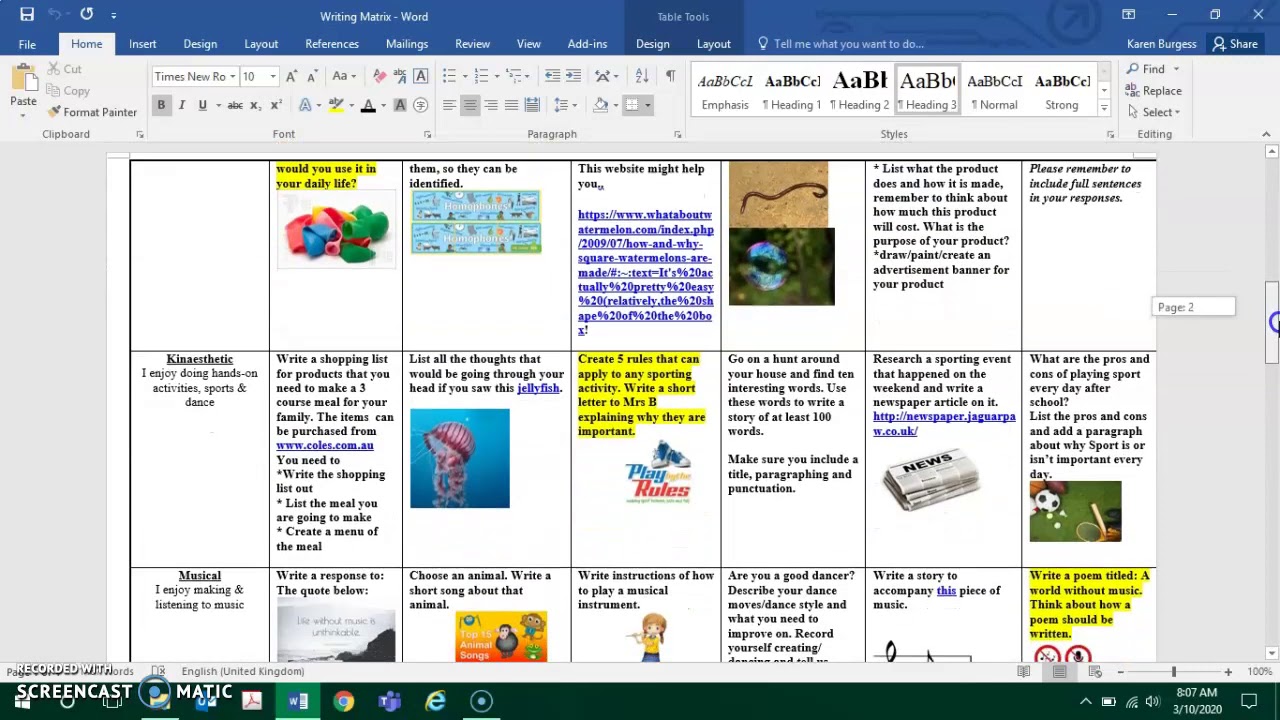Toggle character shading
Screen dimensions: 1280x720
(x=400, y=105)
